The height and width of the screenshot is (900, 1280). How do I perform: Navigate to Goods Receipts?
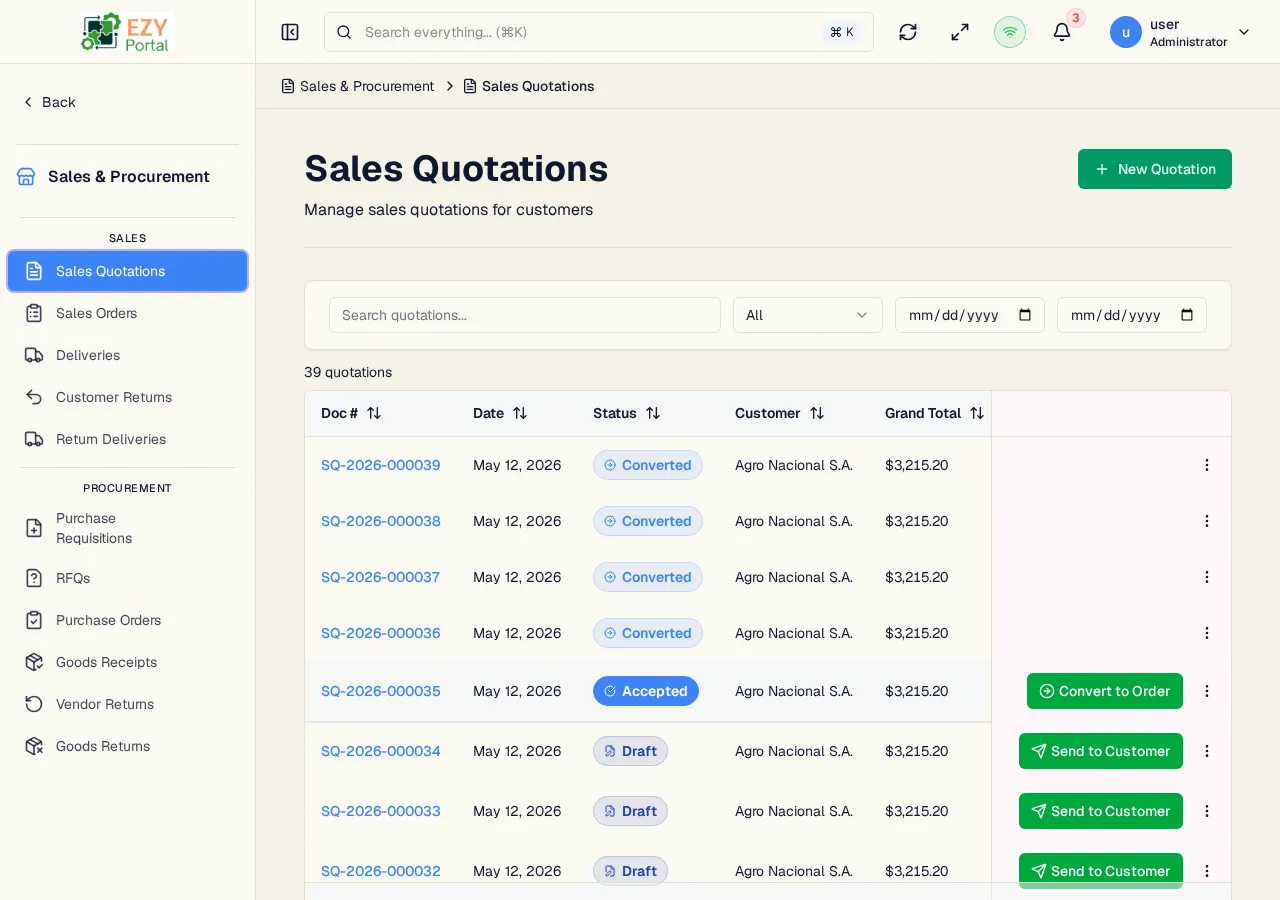127,662
